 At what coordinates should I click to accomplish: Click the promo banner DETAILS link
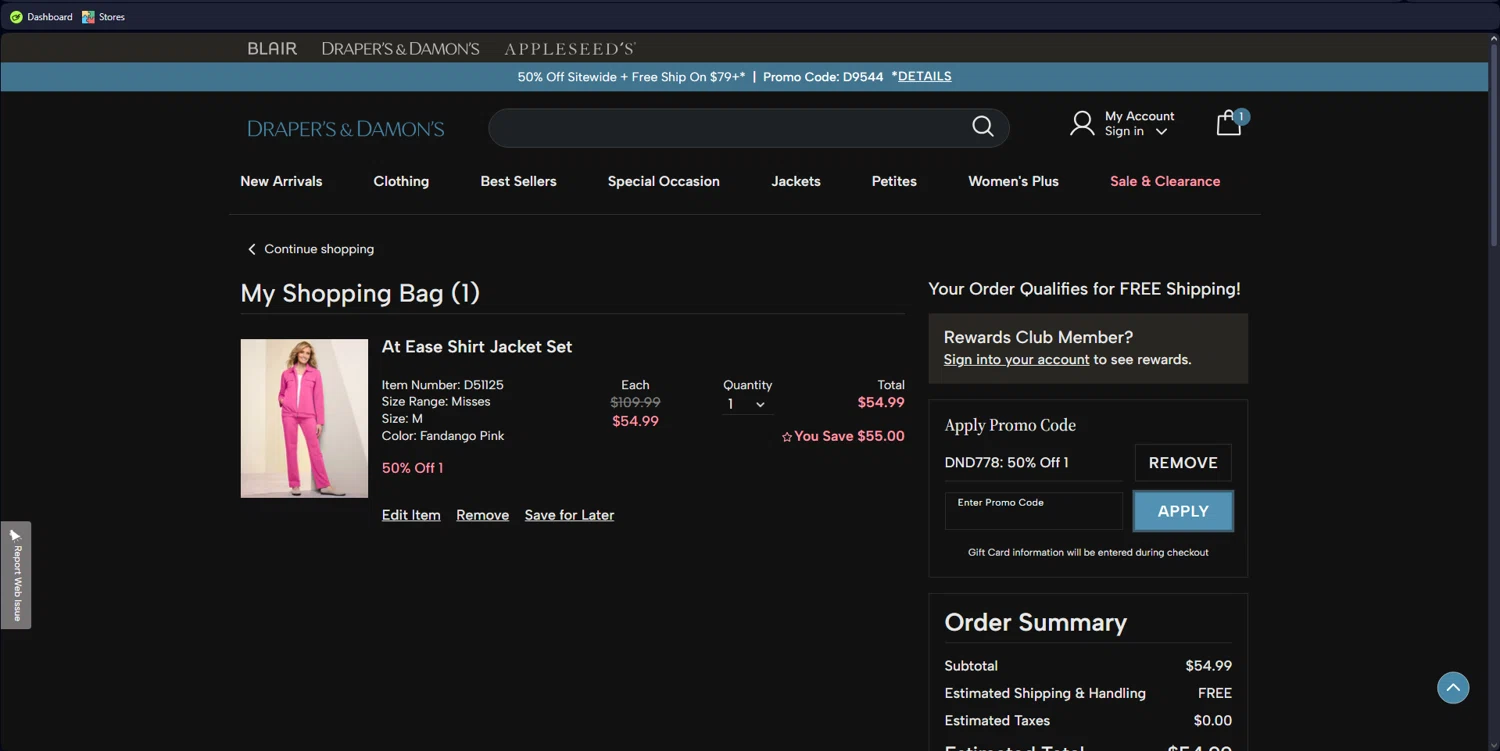point(924,76)
